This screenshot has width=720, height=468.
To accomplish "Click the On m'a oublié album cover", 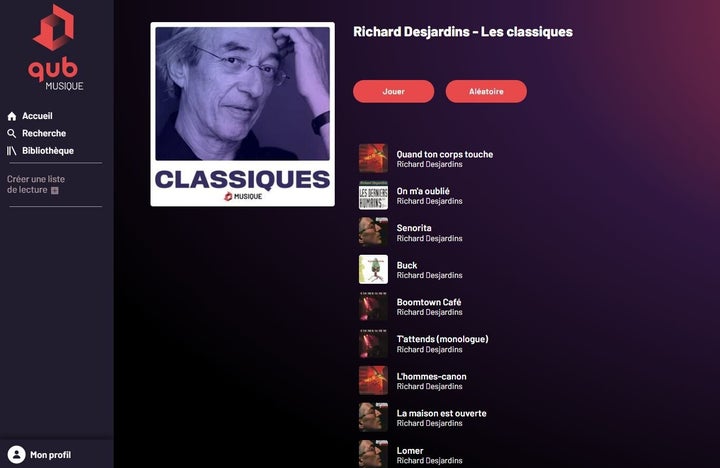I will click(373, 195).
